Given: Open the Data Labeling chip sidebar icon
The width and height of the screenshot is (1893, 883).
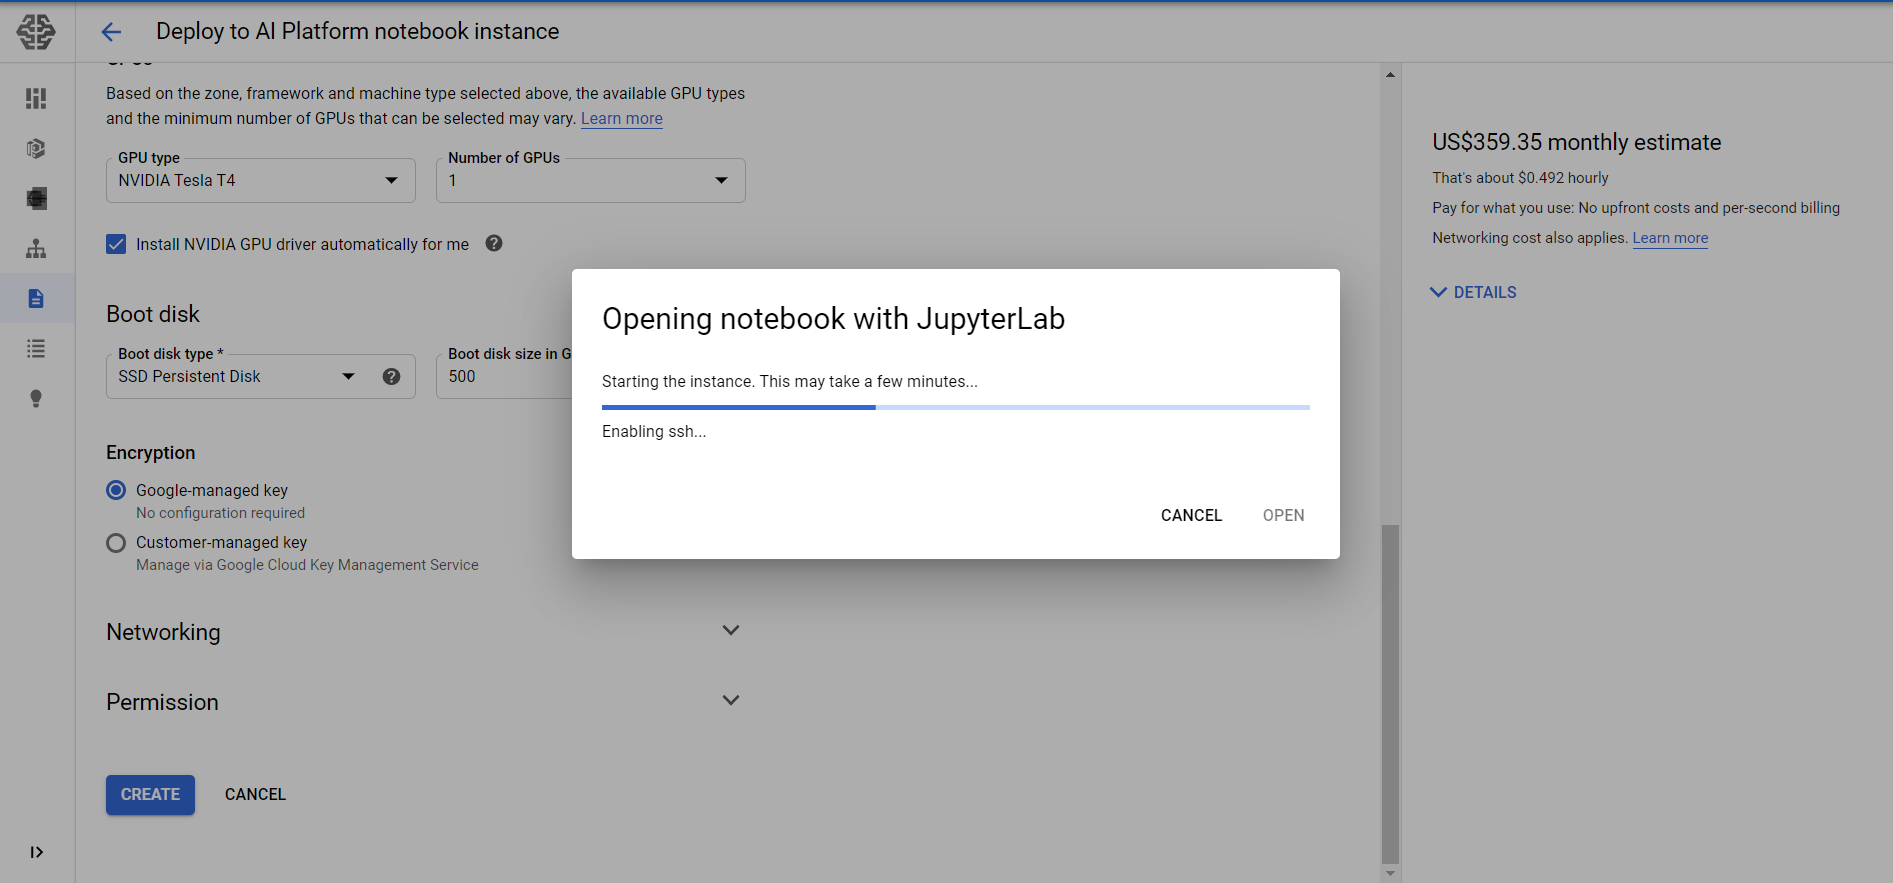Looking at the screenshot, I should (36, 198).
